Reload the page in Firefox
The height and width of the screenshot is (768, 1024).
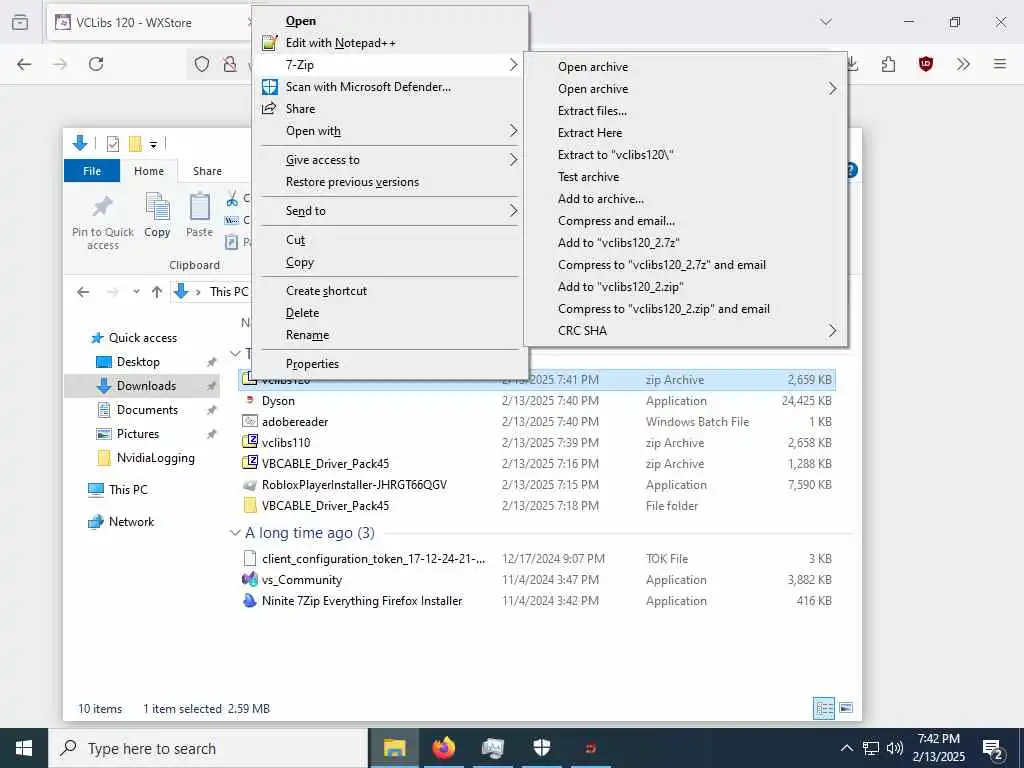tap(96, 64)
